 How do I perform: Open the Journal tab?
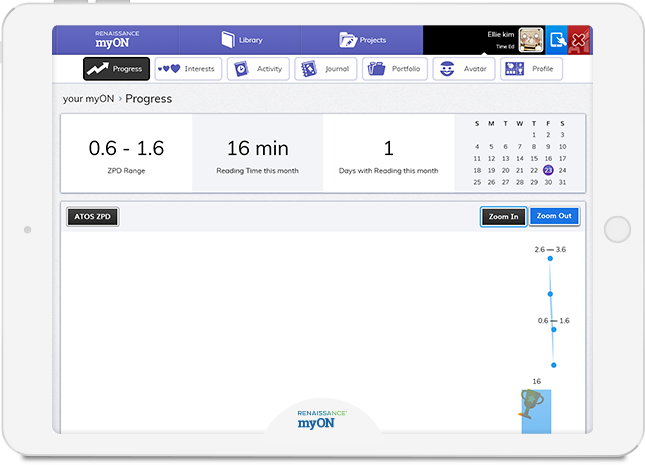point(326,69)
